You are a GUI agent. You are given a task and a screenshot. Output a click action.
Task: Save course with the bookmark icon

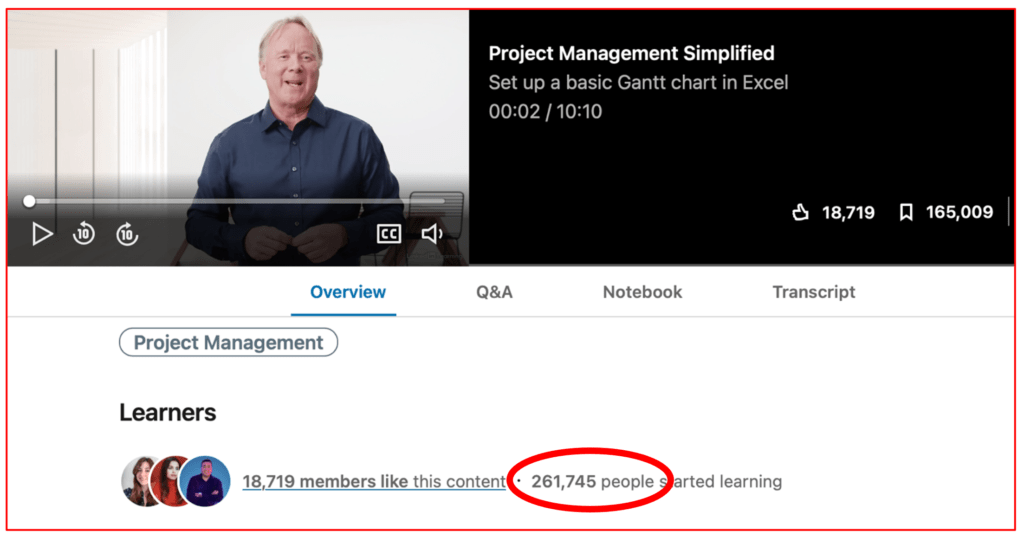[906, 212]
